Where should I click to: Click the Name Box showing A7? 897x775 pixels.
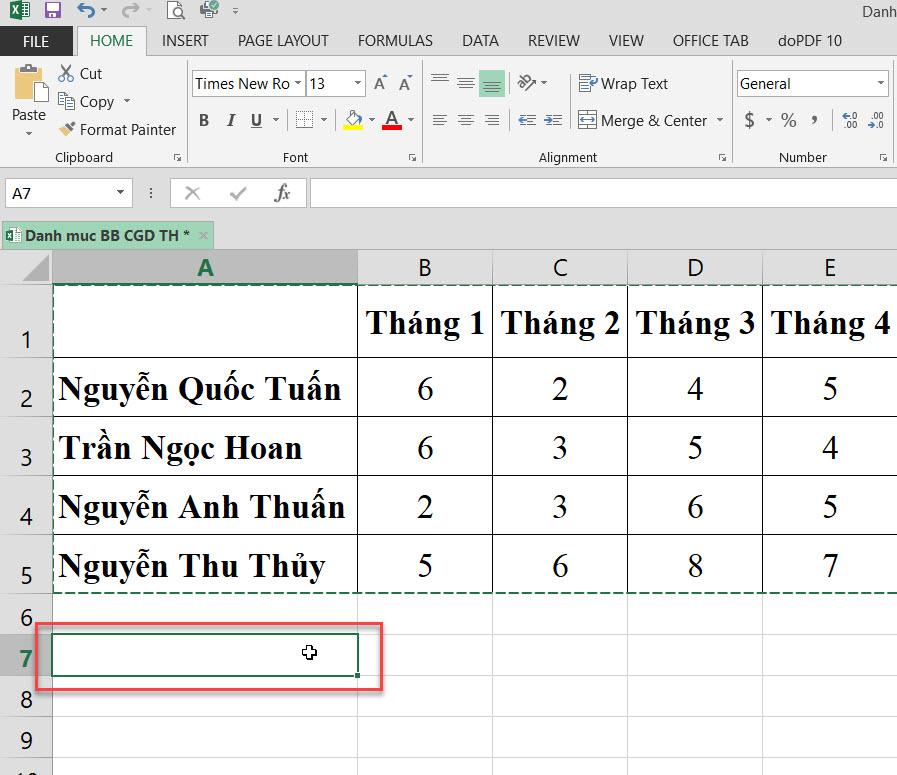click(60, 193)
